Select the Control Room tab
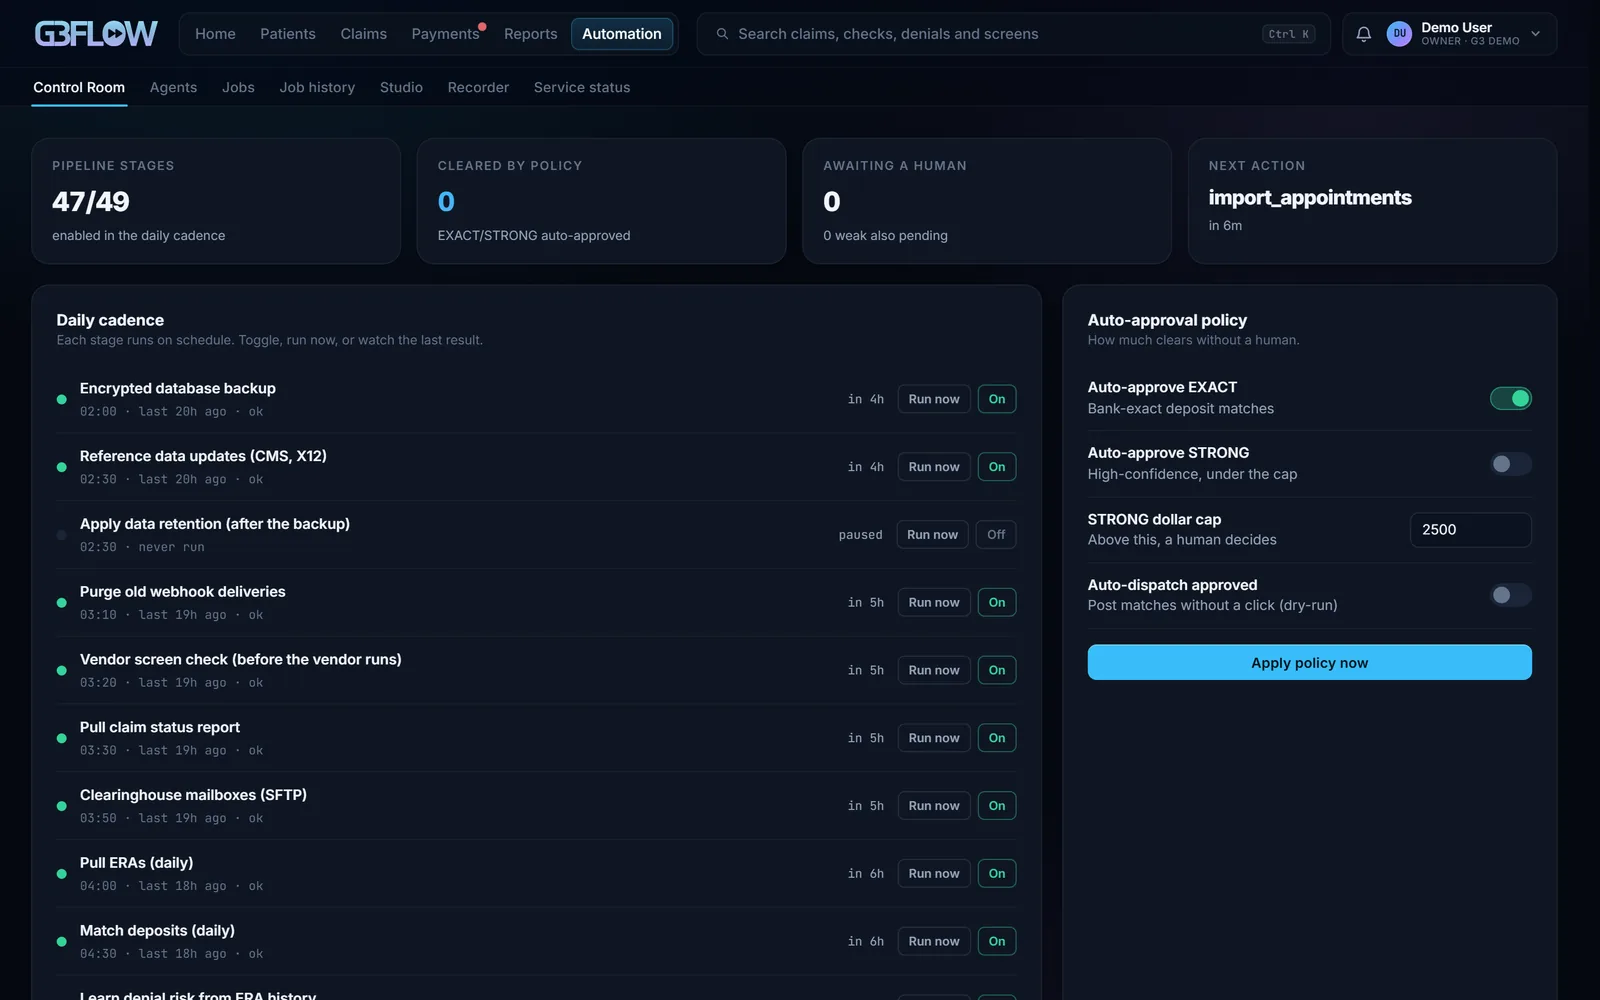 tap(79, 88)
